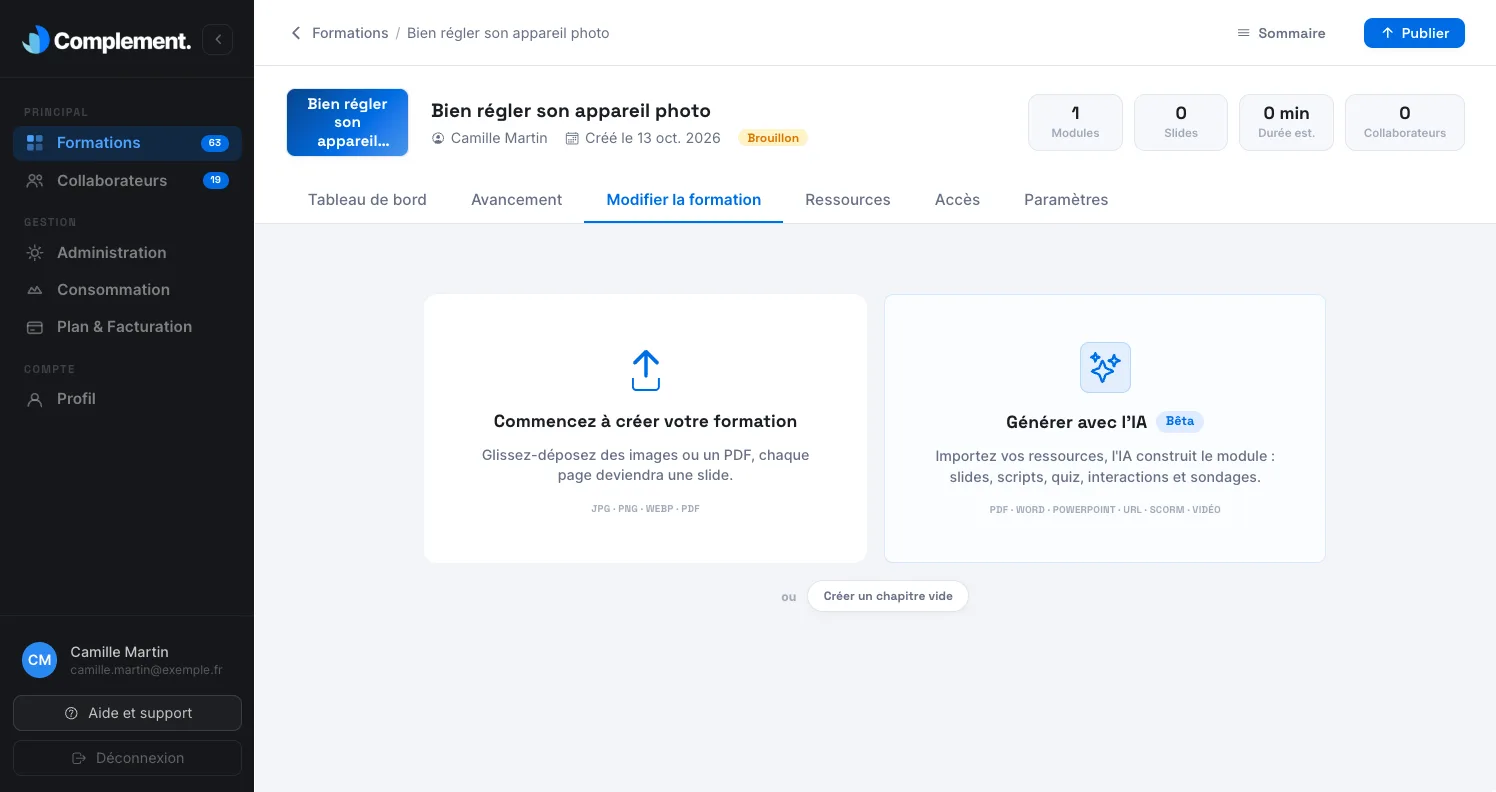Click the AI sparkles icon
Viewport: 1496px width, 792px height.
[1105, 367]
